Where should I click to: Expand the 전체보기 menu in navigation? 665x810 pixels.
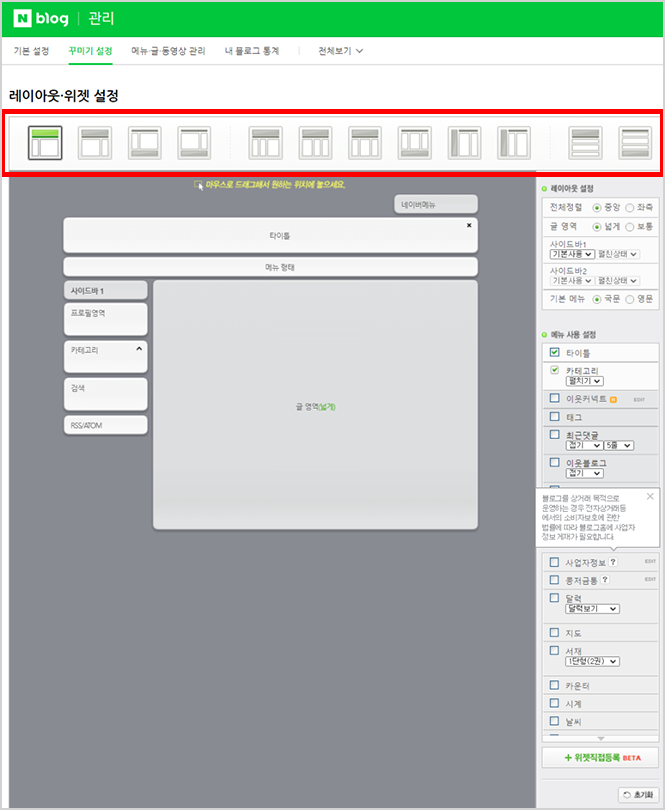point(340,50)
